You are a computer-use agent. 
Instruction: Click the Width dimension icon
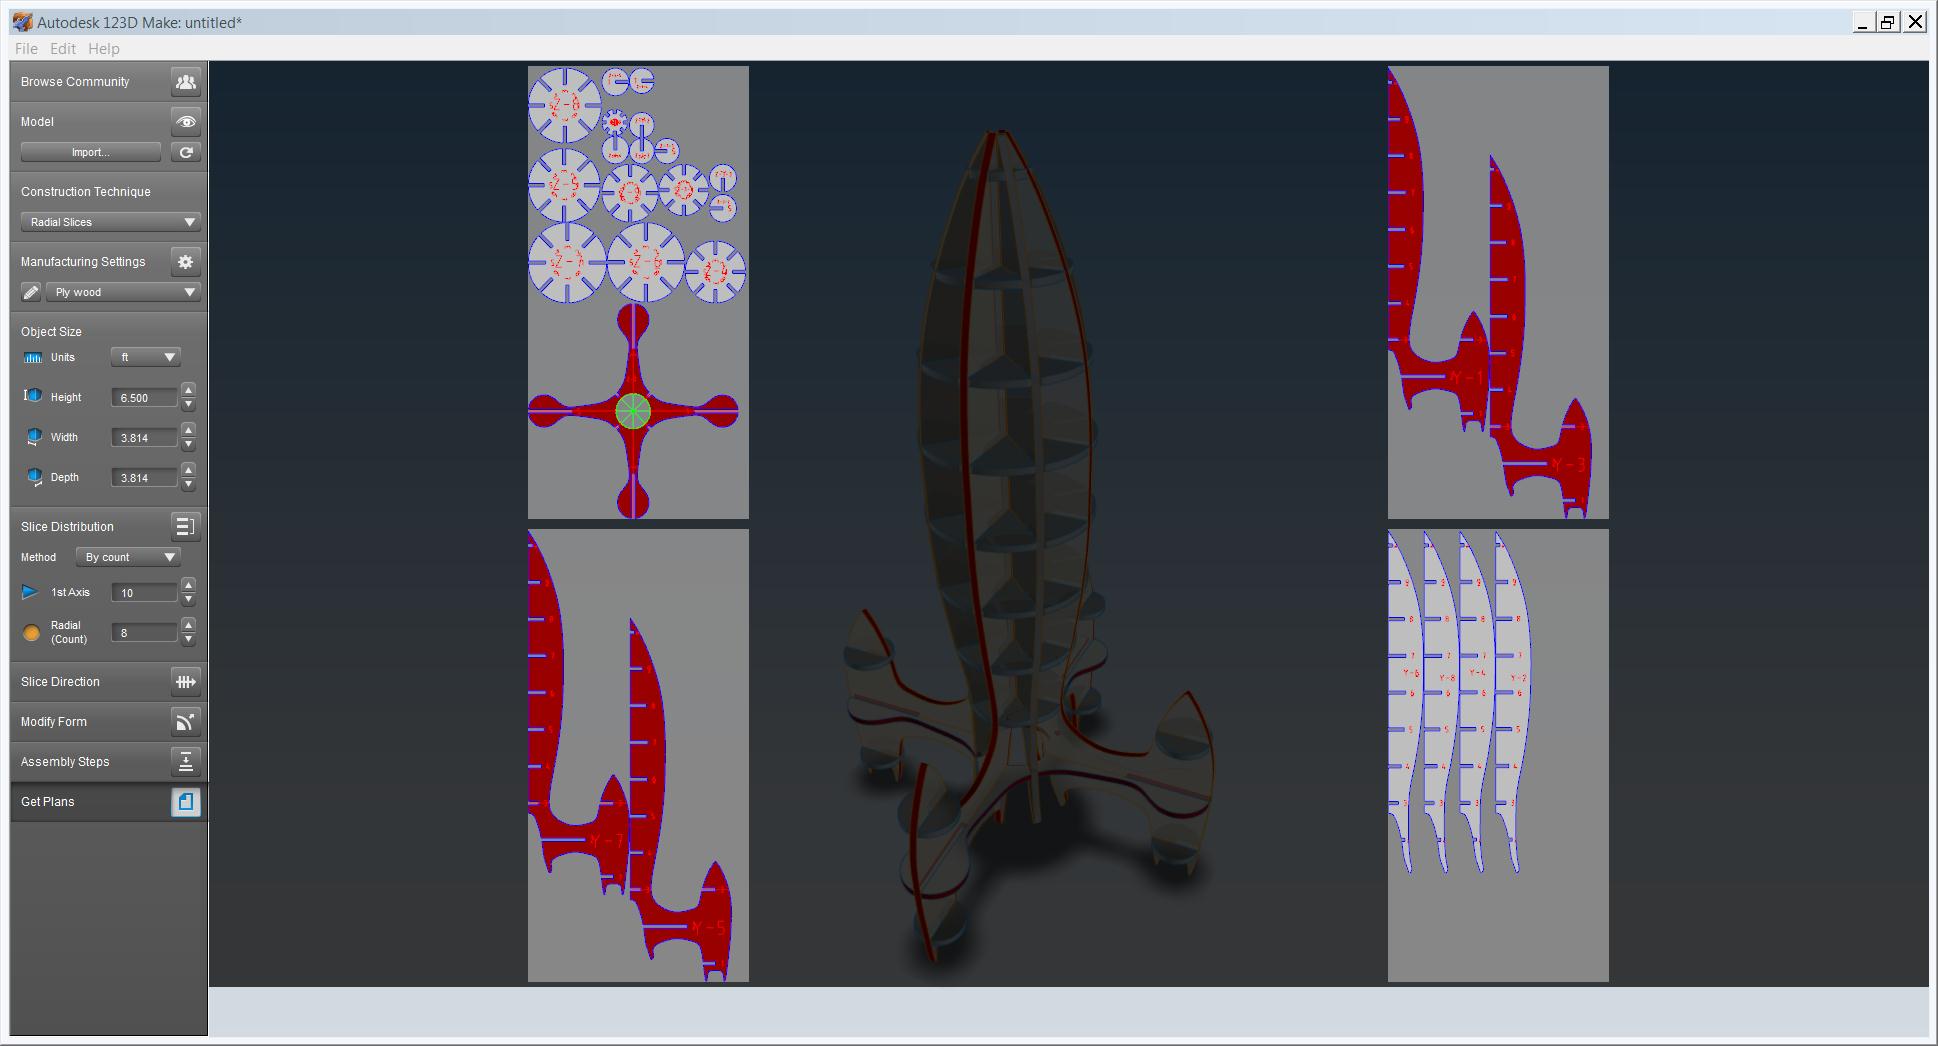coord(34,437)
